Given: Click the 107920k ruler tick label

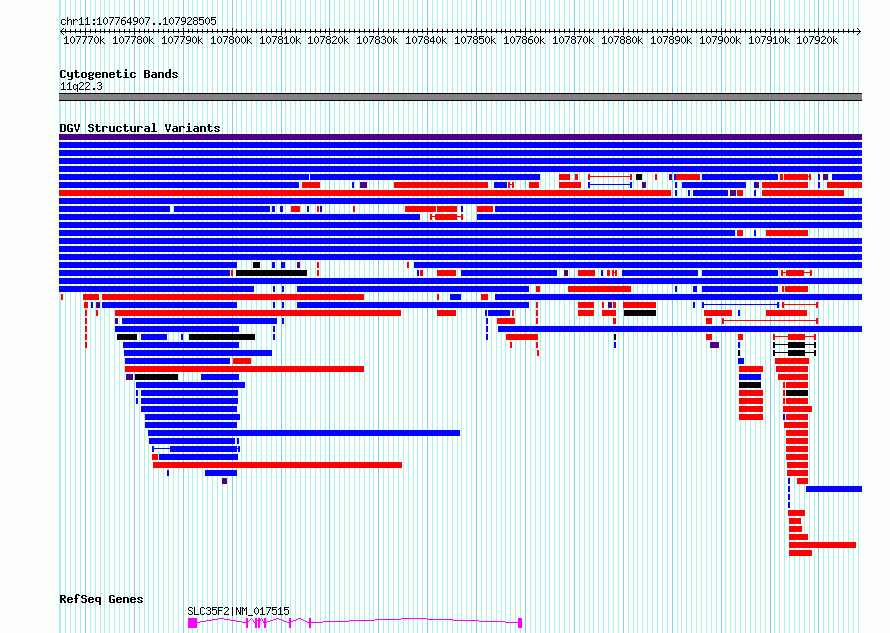Looking at the screenshot, I should (817, 40).
